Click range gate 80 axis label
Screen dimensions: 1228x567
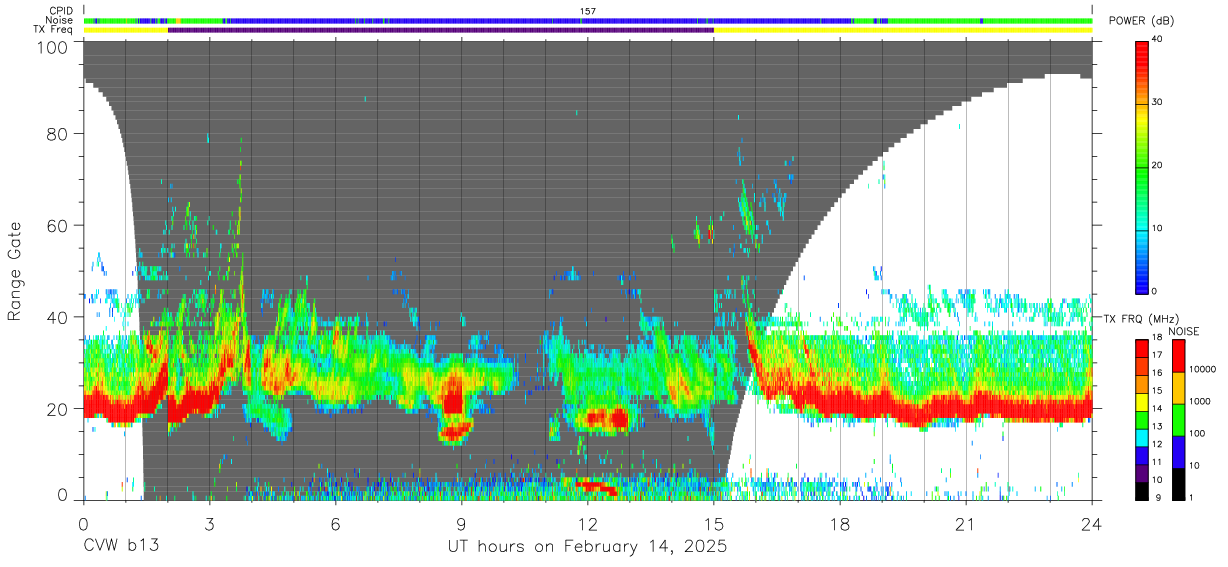58,133
